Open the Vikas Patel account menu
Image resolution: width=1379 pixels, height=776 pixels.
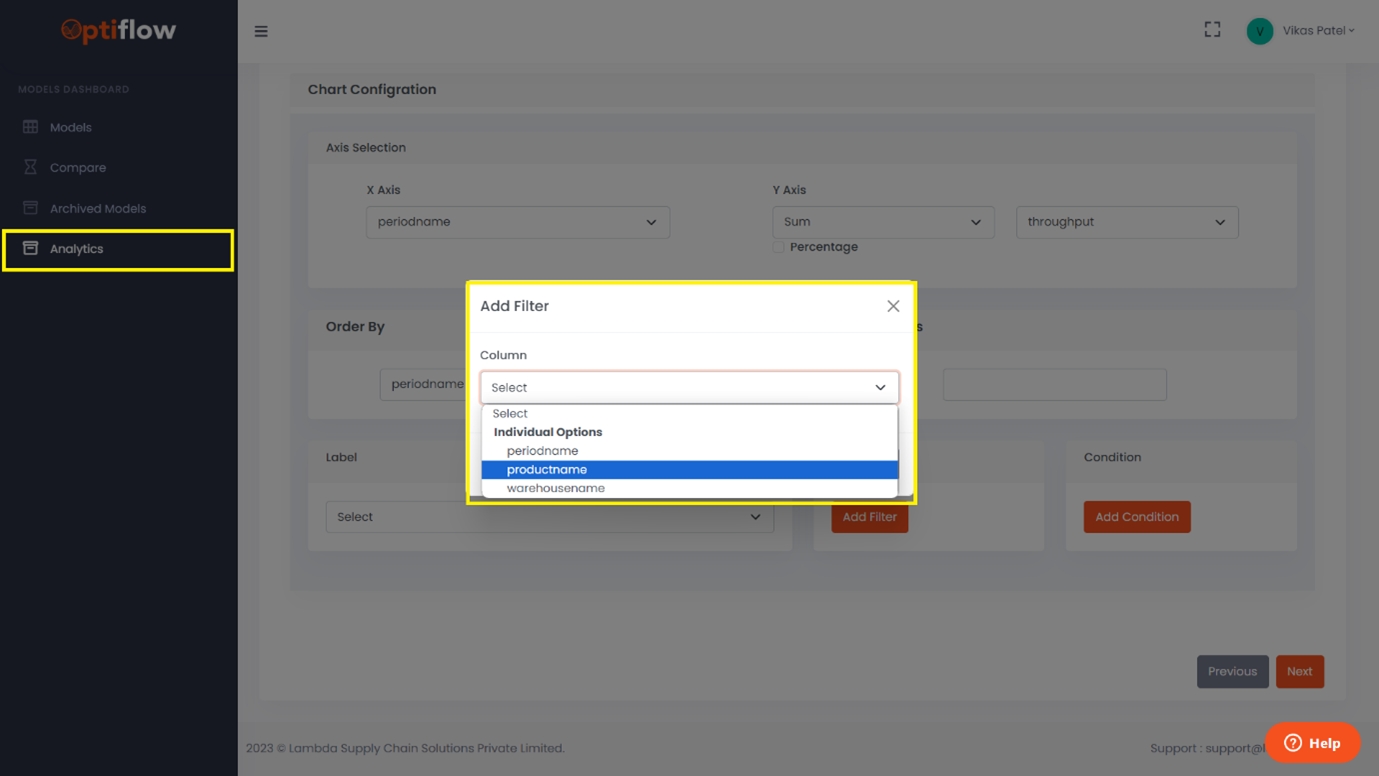coord(1301,30)
